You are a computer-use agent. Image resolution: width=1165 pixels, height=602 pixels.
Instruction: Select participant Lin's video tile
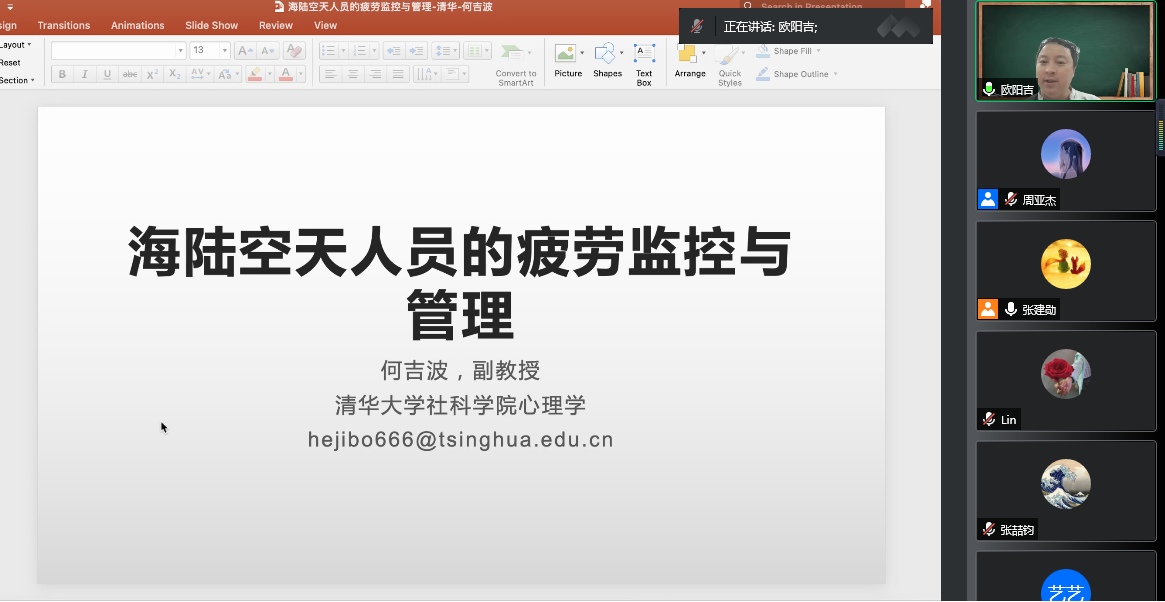1065,380
